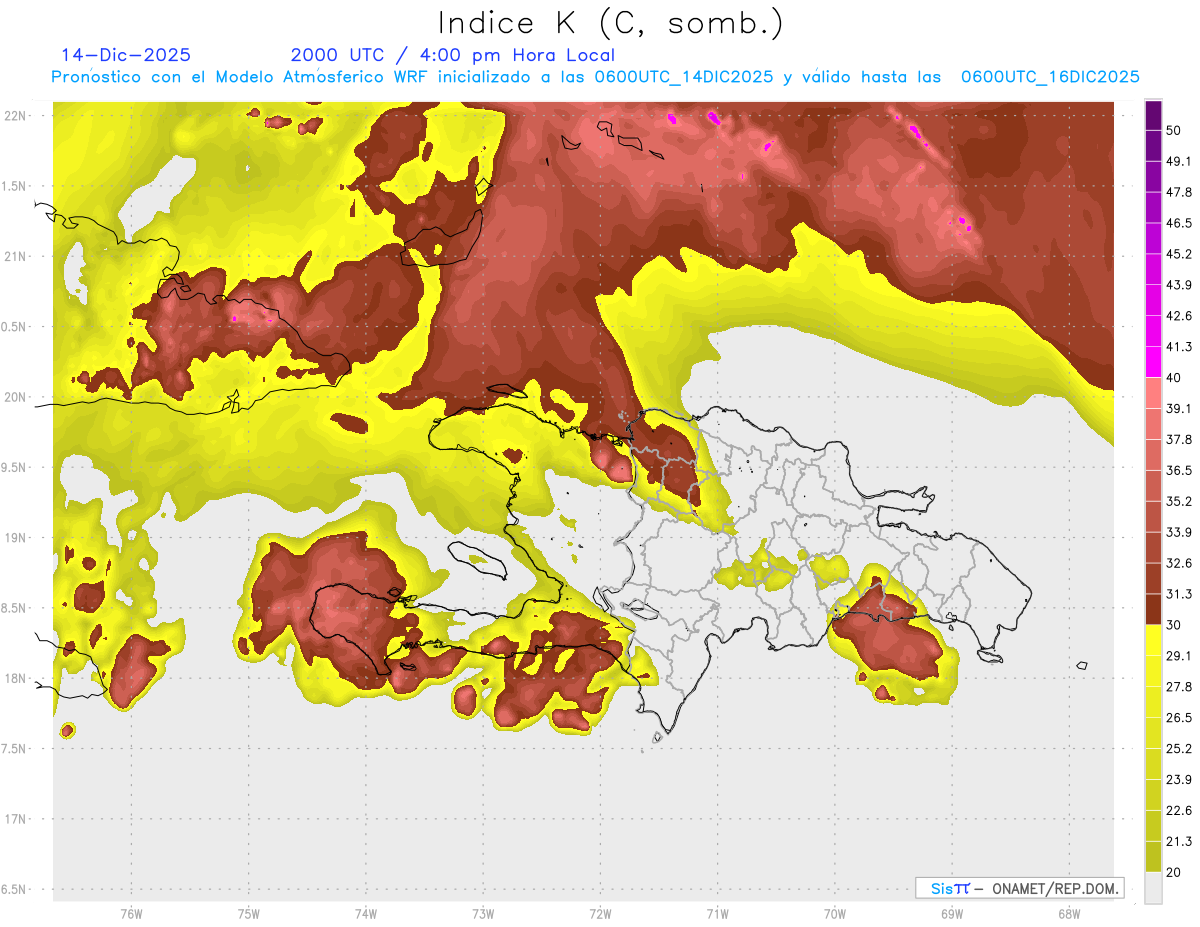Viewport: 1200px width, 927px height.
Task: Click the color bar value 45.2
Action: (1178, 254)
